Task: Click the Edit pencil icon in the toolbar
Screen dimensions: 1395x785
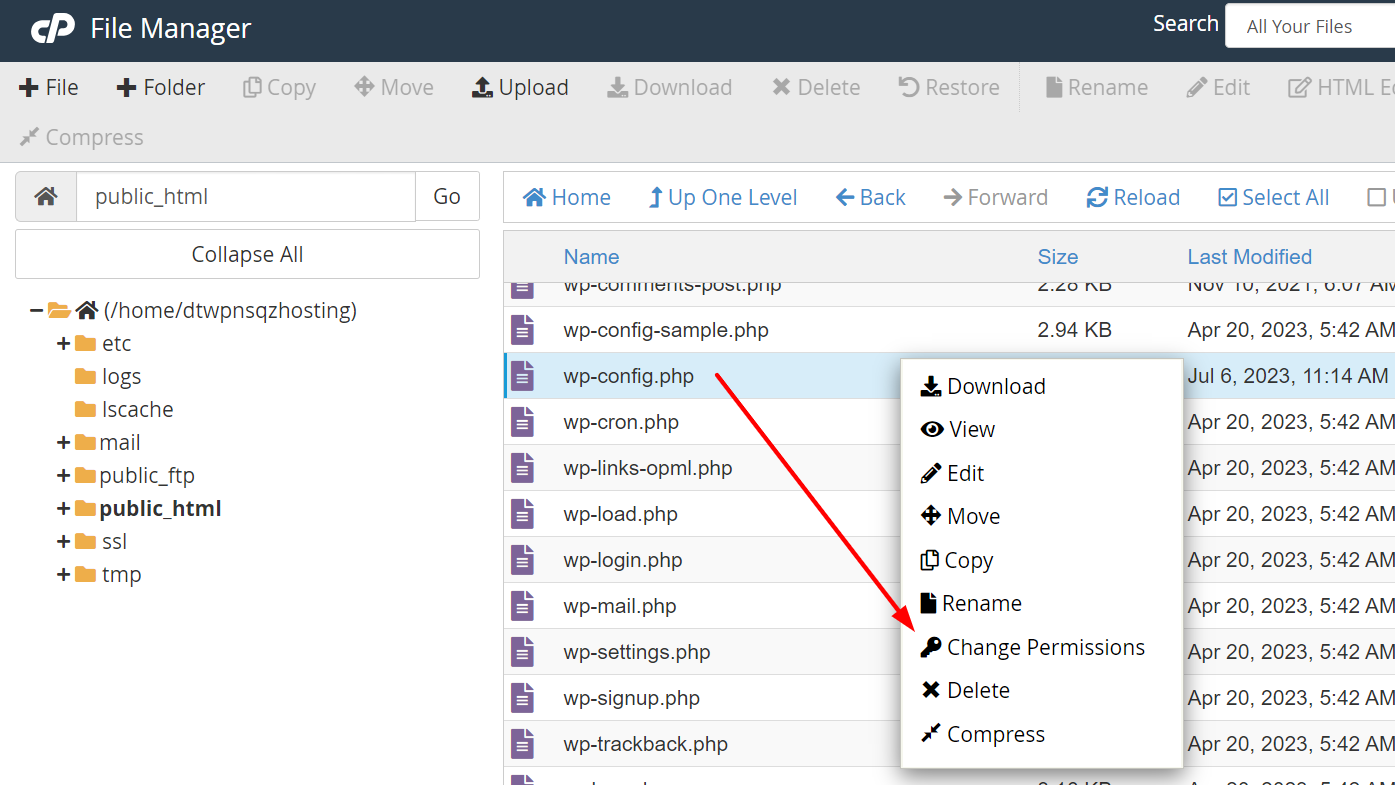Action: [1218, 87]
